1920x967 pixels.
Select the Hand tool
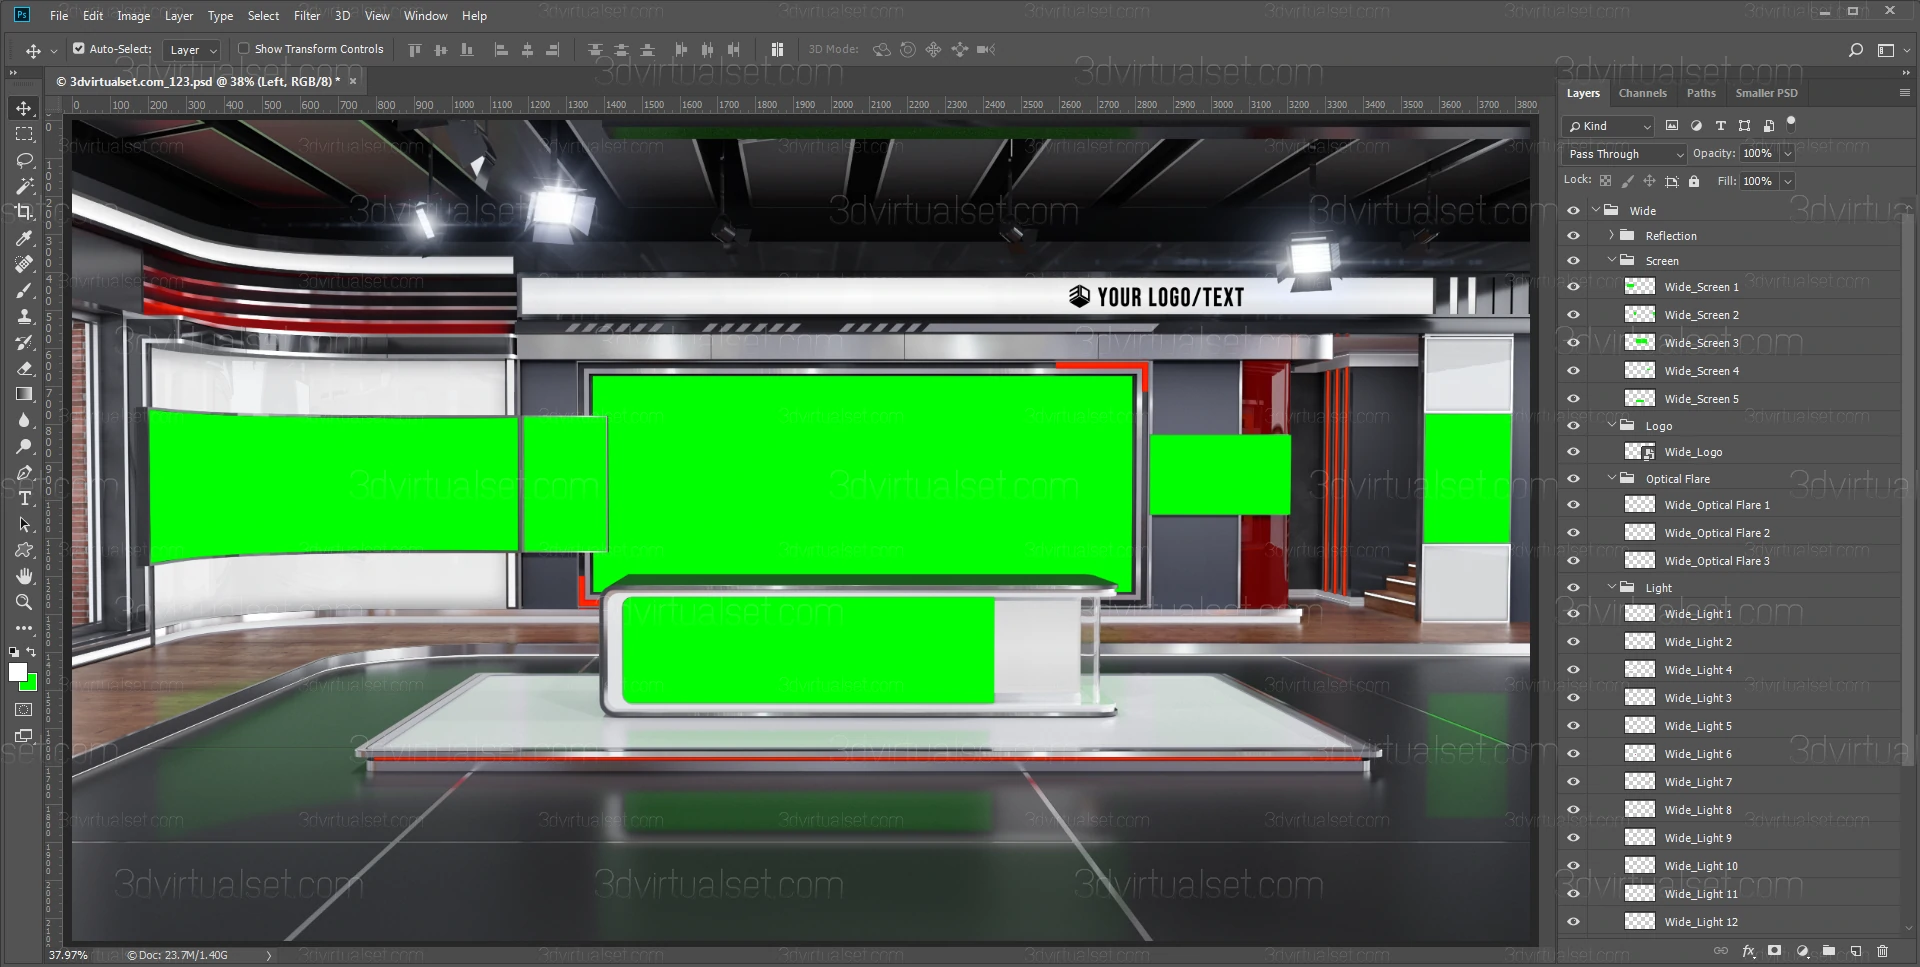[x=24, y=576]
